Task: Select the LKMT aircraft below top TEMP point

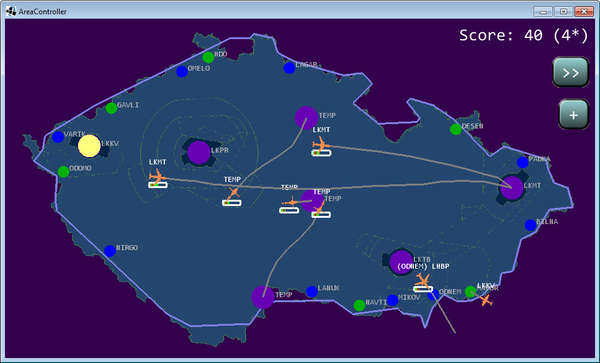Action: pos(321,145)
